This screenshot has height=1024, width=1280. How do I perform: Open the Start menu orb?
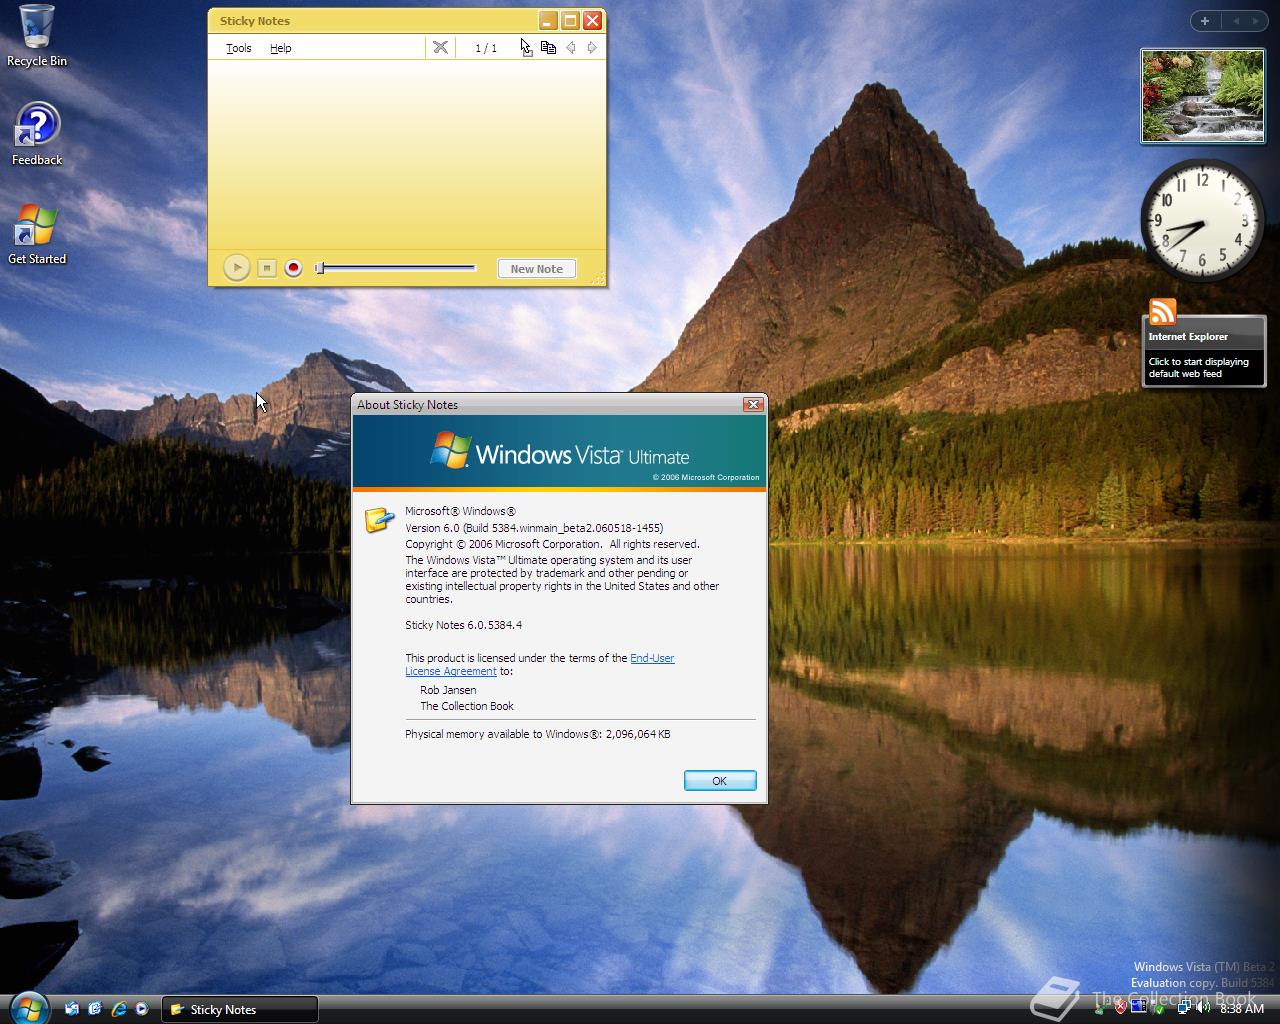click(x=27, y=1007)
